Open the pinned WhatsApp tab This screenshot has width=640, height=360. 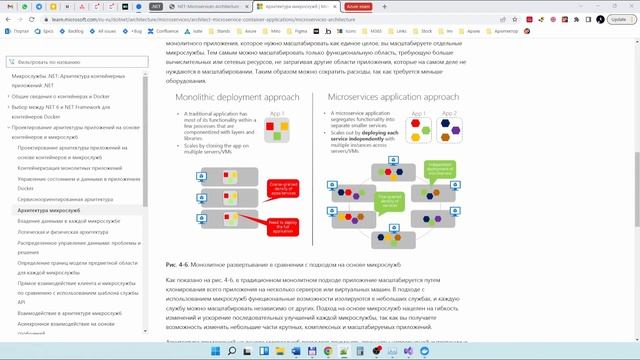[24, 7]
